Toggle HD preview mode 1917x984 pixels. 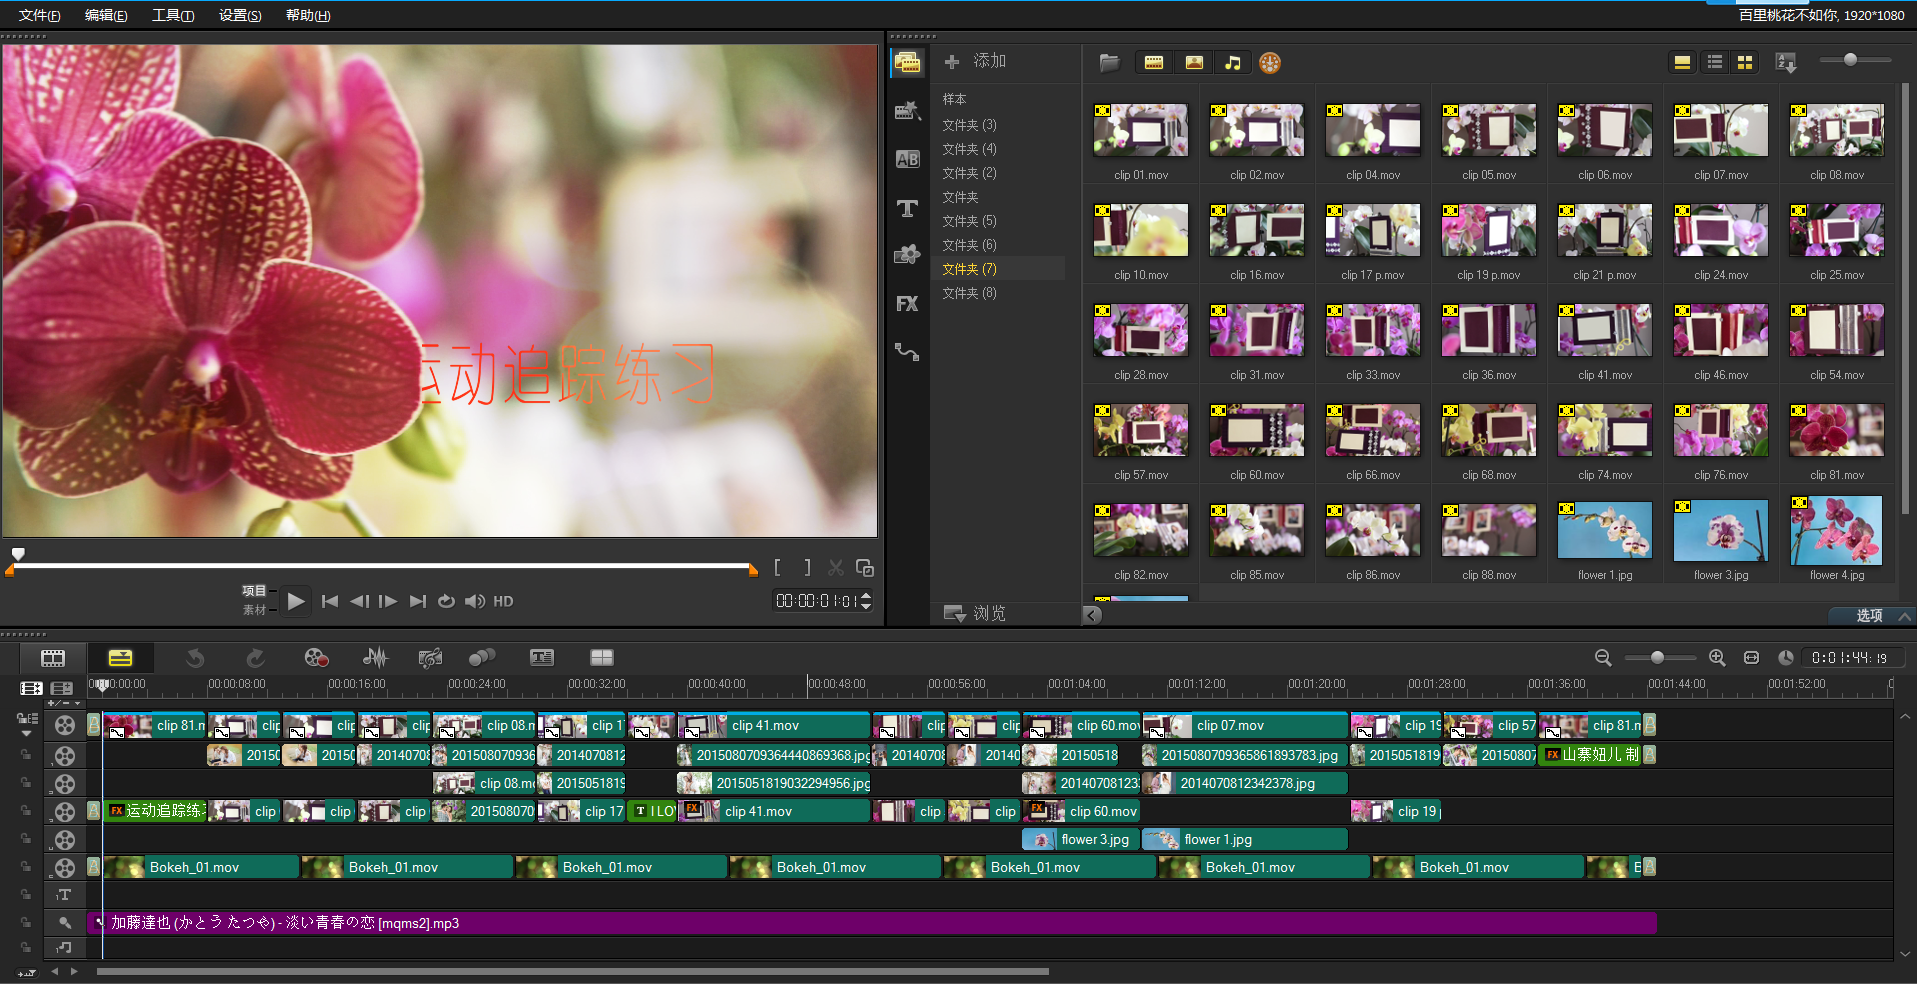click(x=503, y=601)
